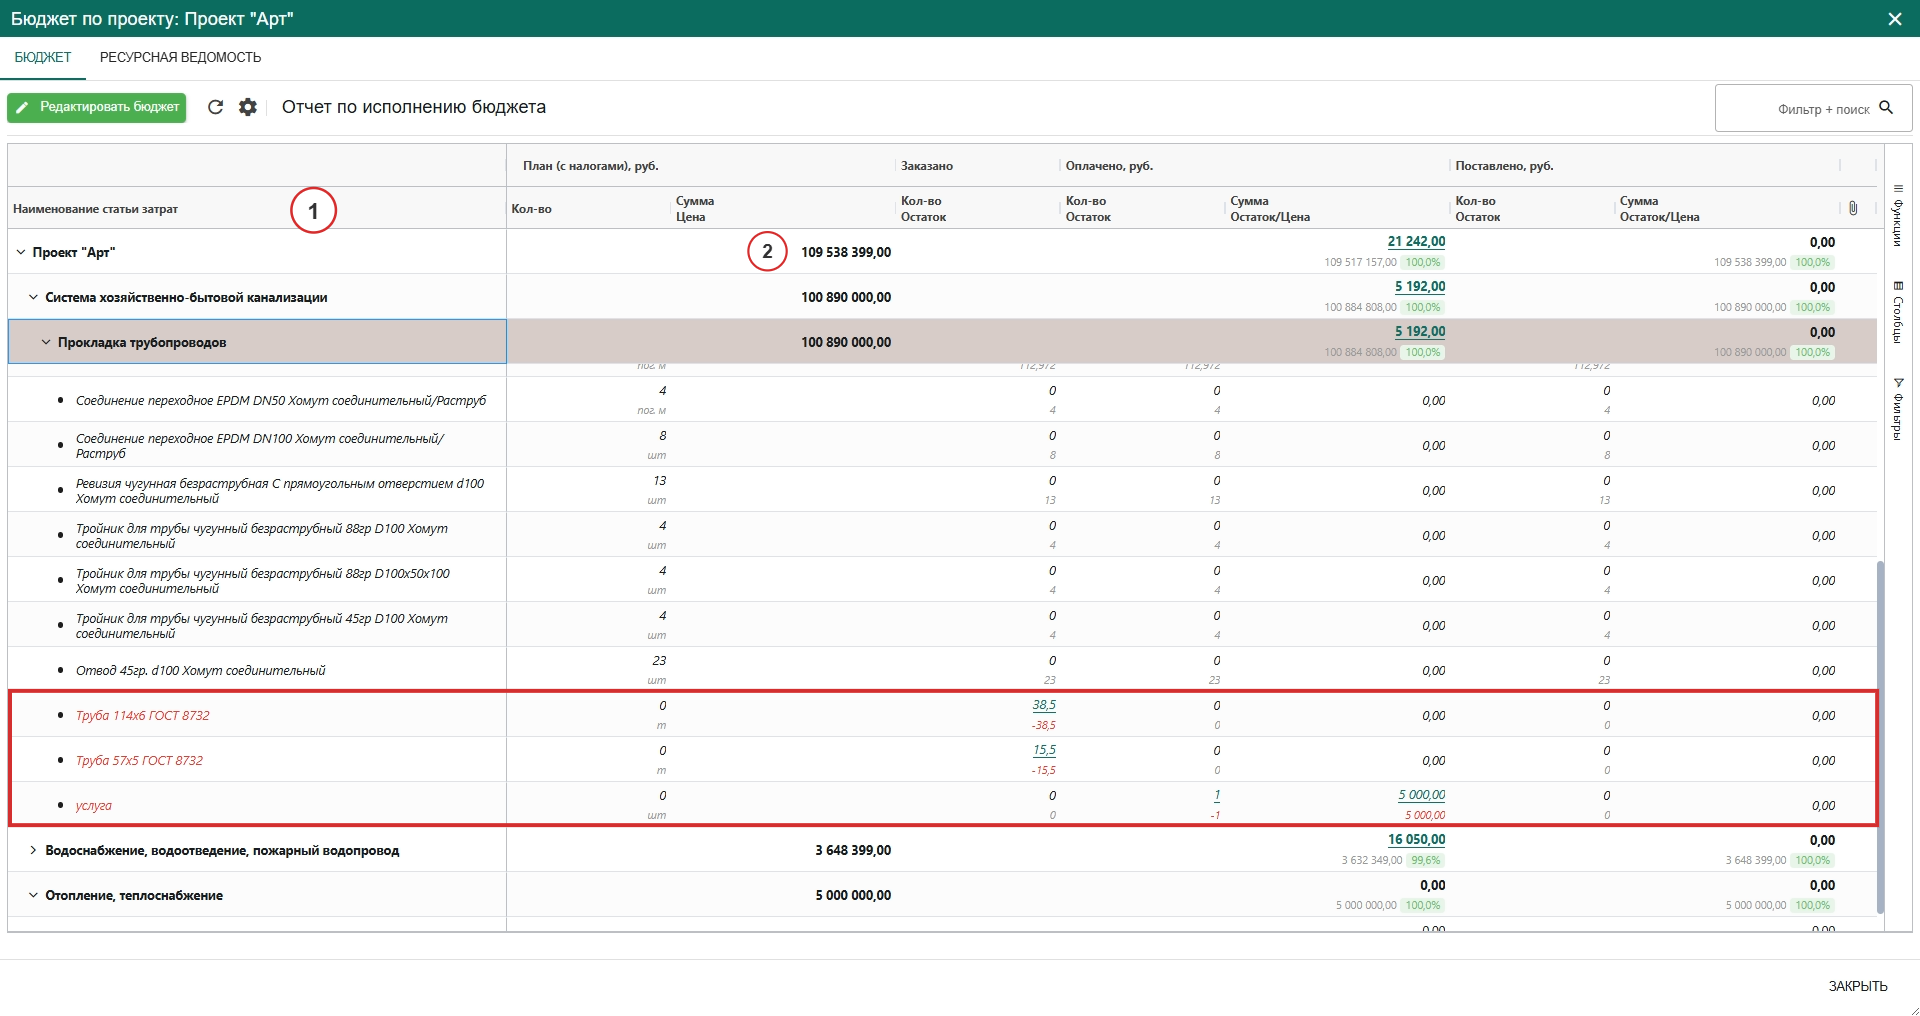The image size is (1920, 1016).
Task: Close the budget dialog with X
Action: point(1894,19)
